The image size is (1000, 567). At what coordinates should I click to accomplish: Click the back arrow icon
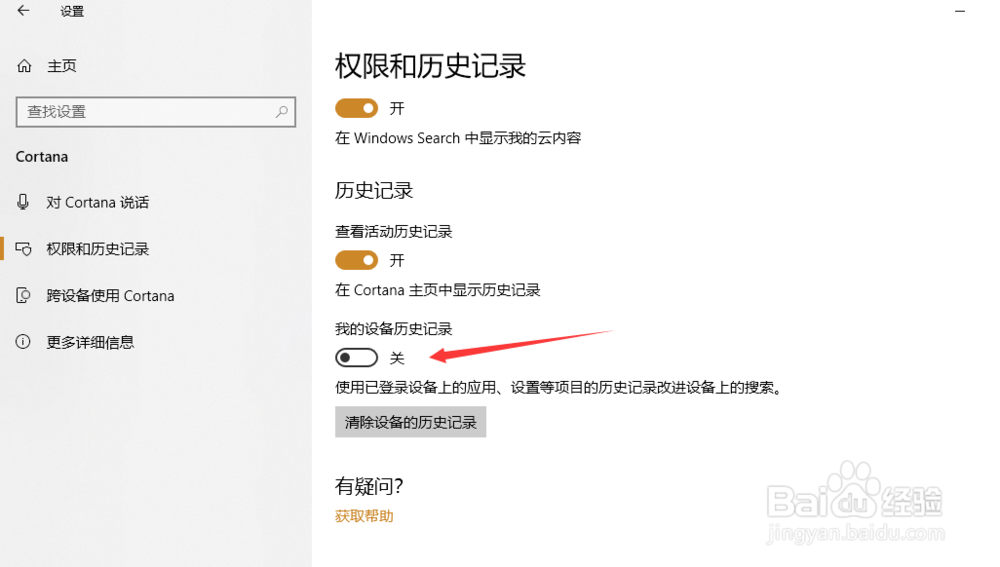tap(24, 10)
